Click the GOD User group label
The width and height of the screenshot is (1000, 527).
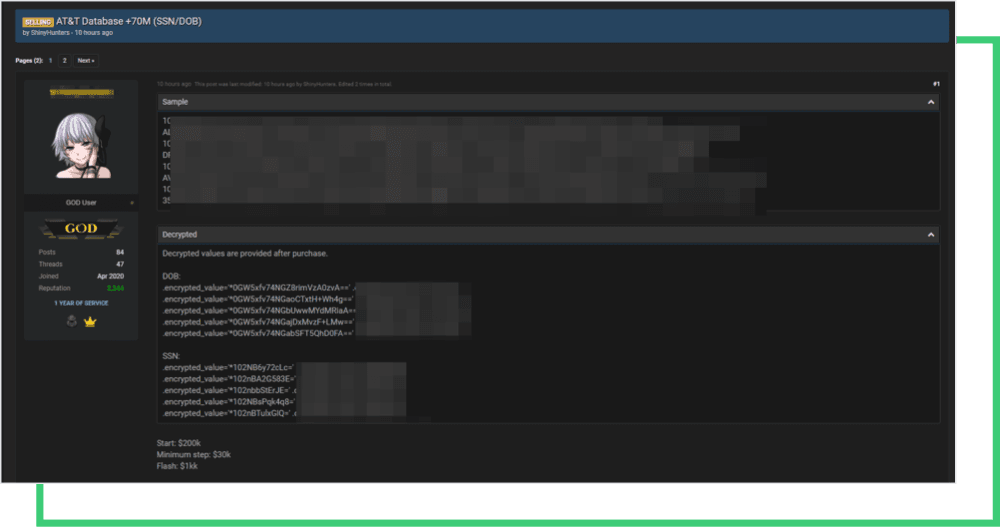point(80,203)
